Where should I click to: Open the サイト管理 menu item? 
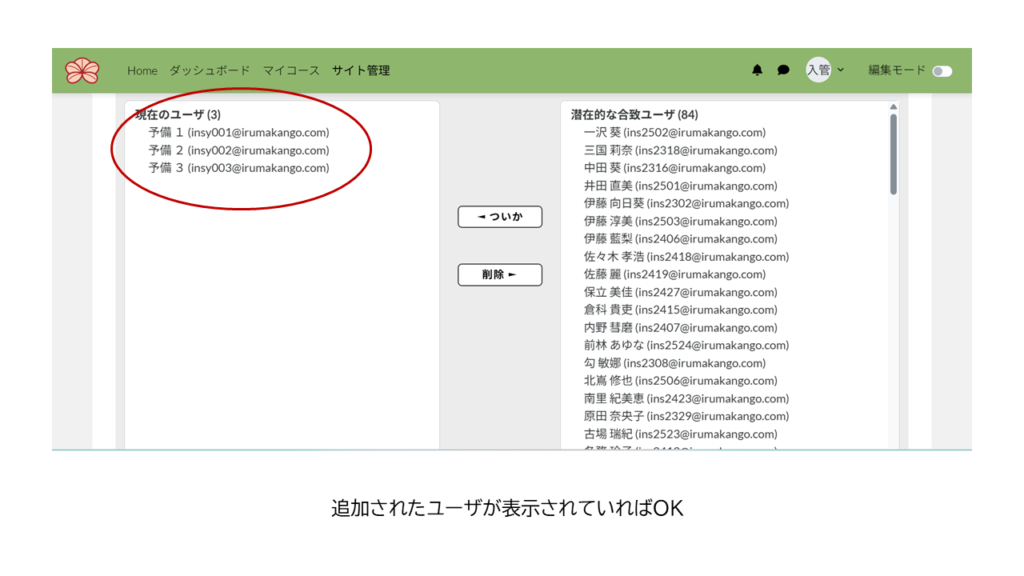(x=361, y=71)
